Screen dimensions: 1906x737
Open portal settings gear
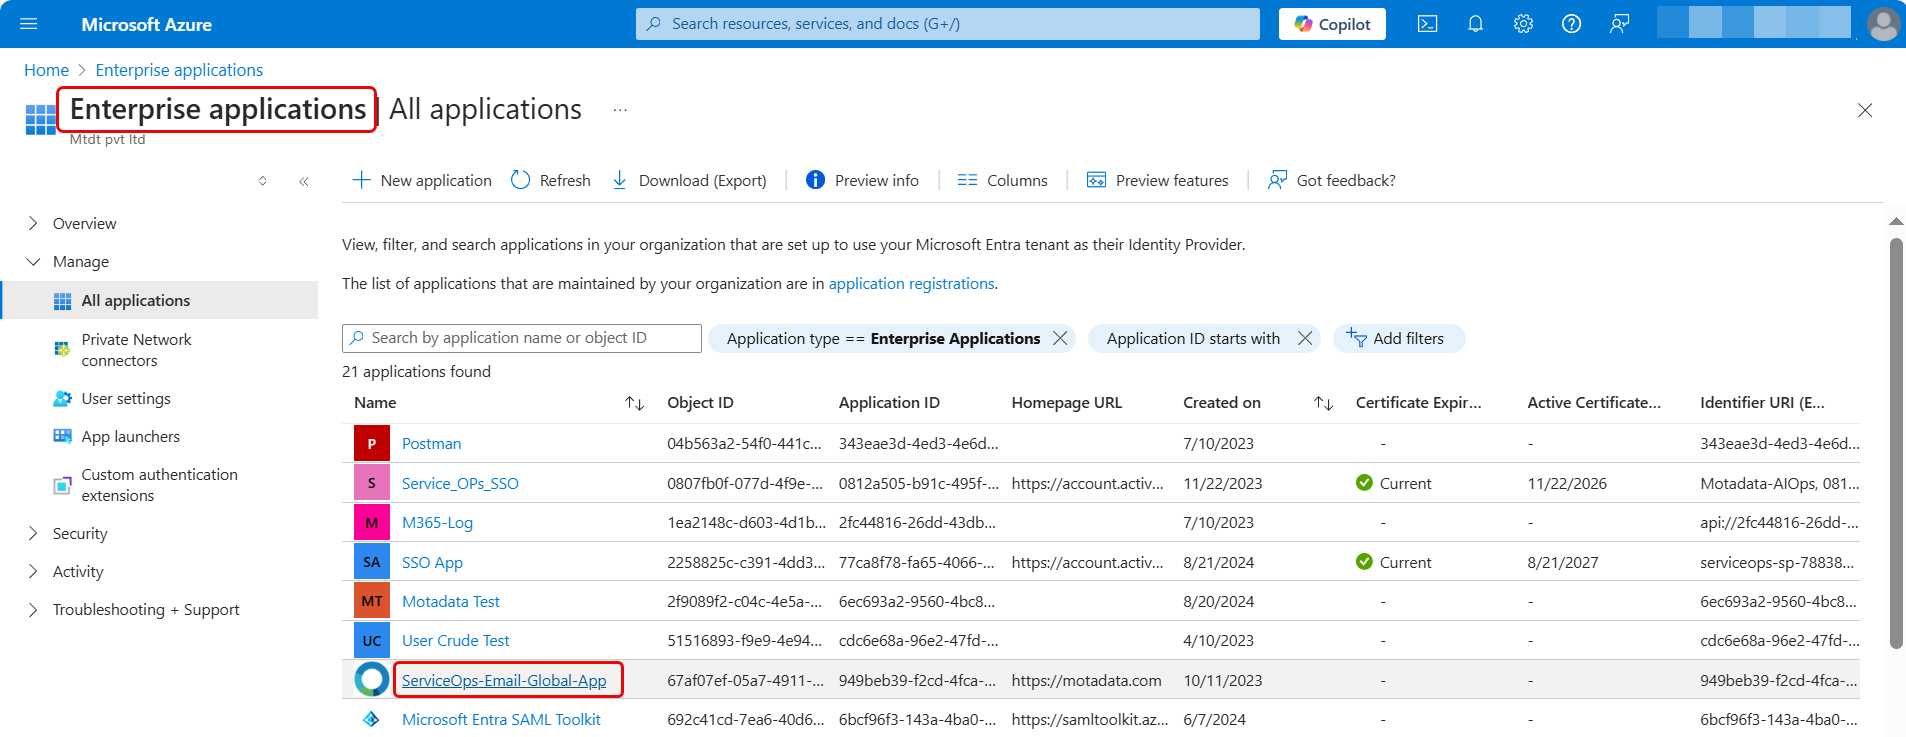click(x=1523, y=24)
